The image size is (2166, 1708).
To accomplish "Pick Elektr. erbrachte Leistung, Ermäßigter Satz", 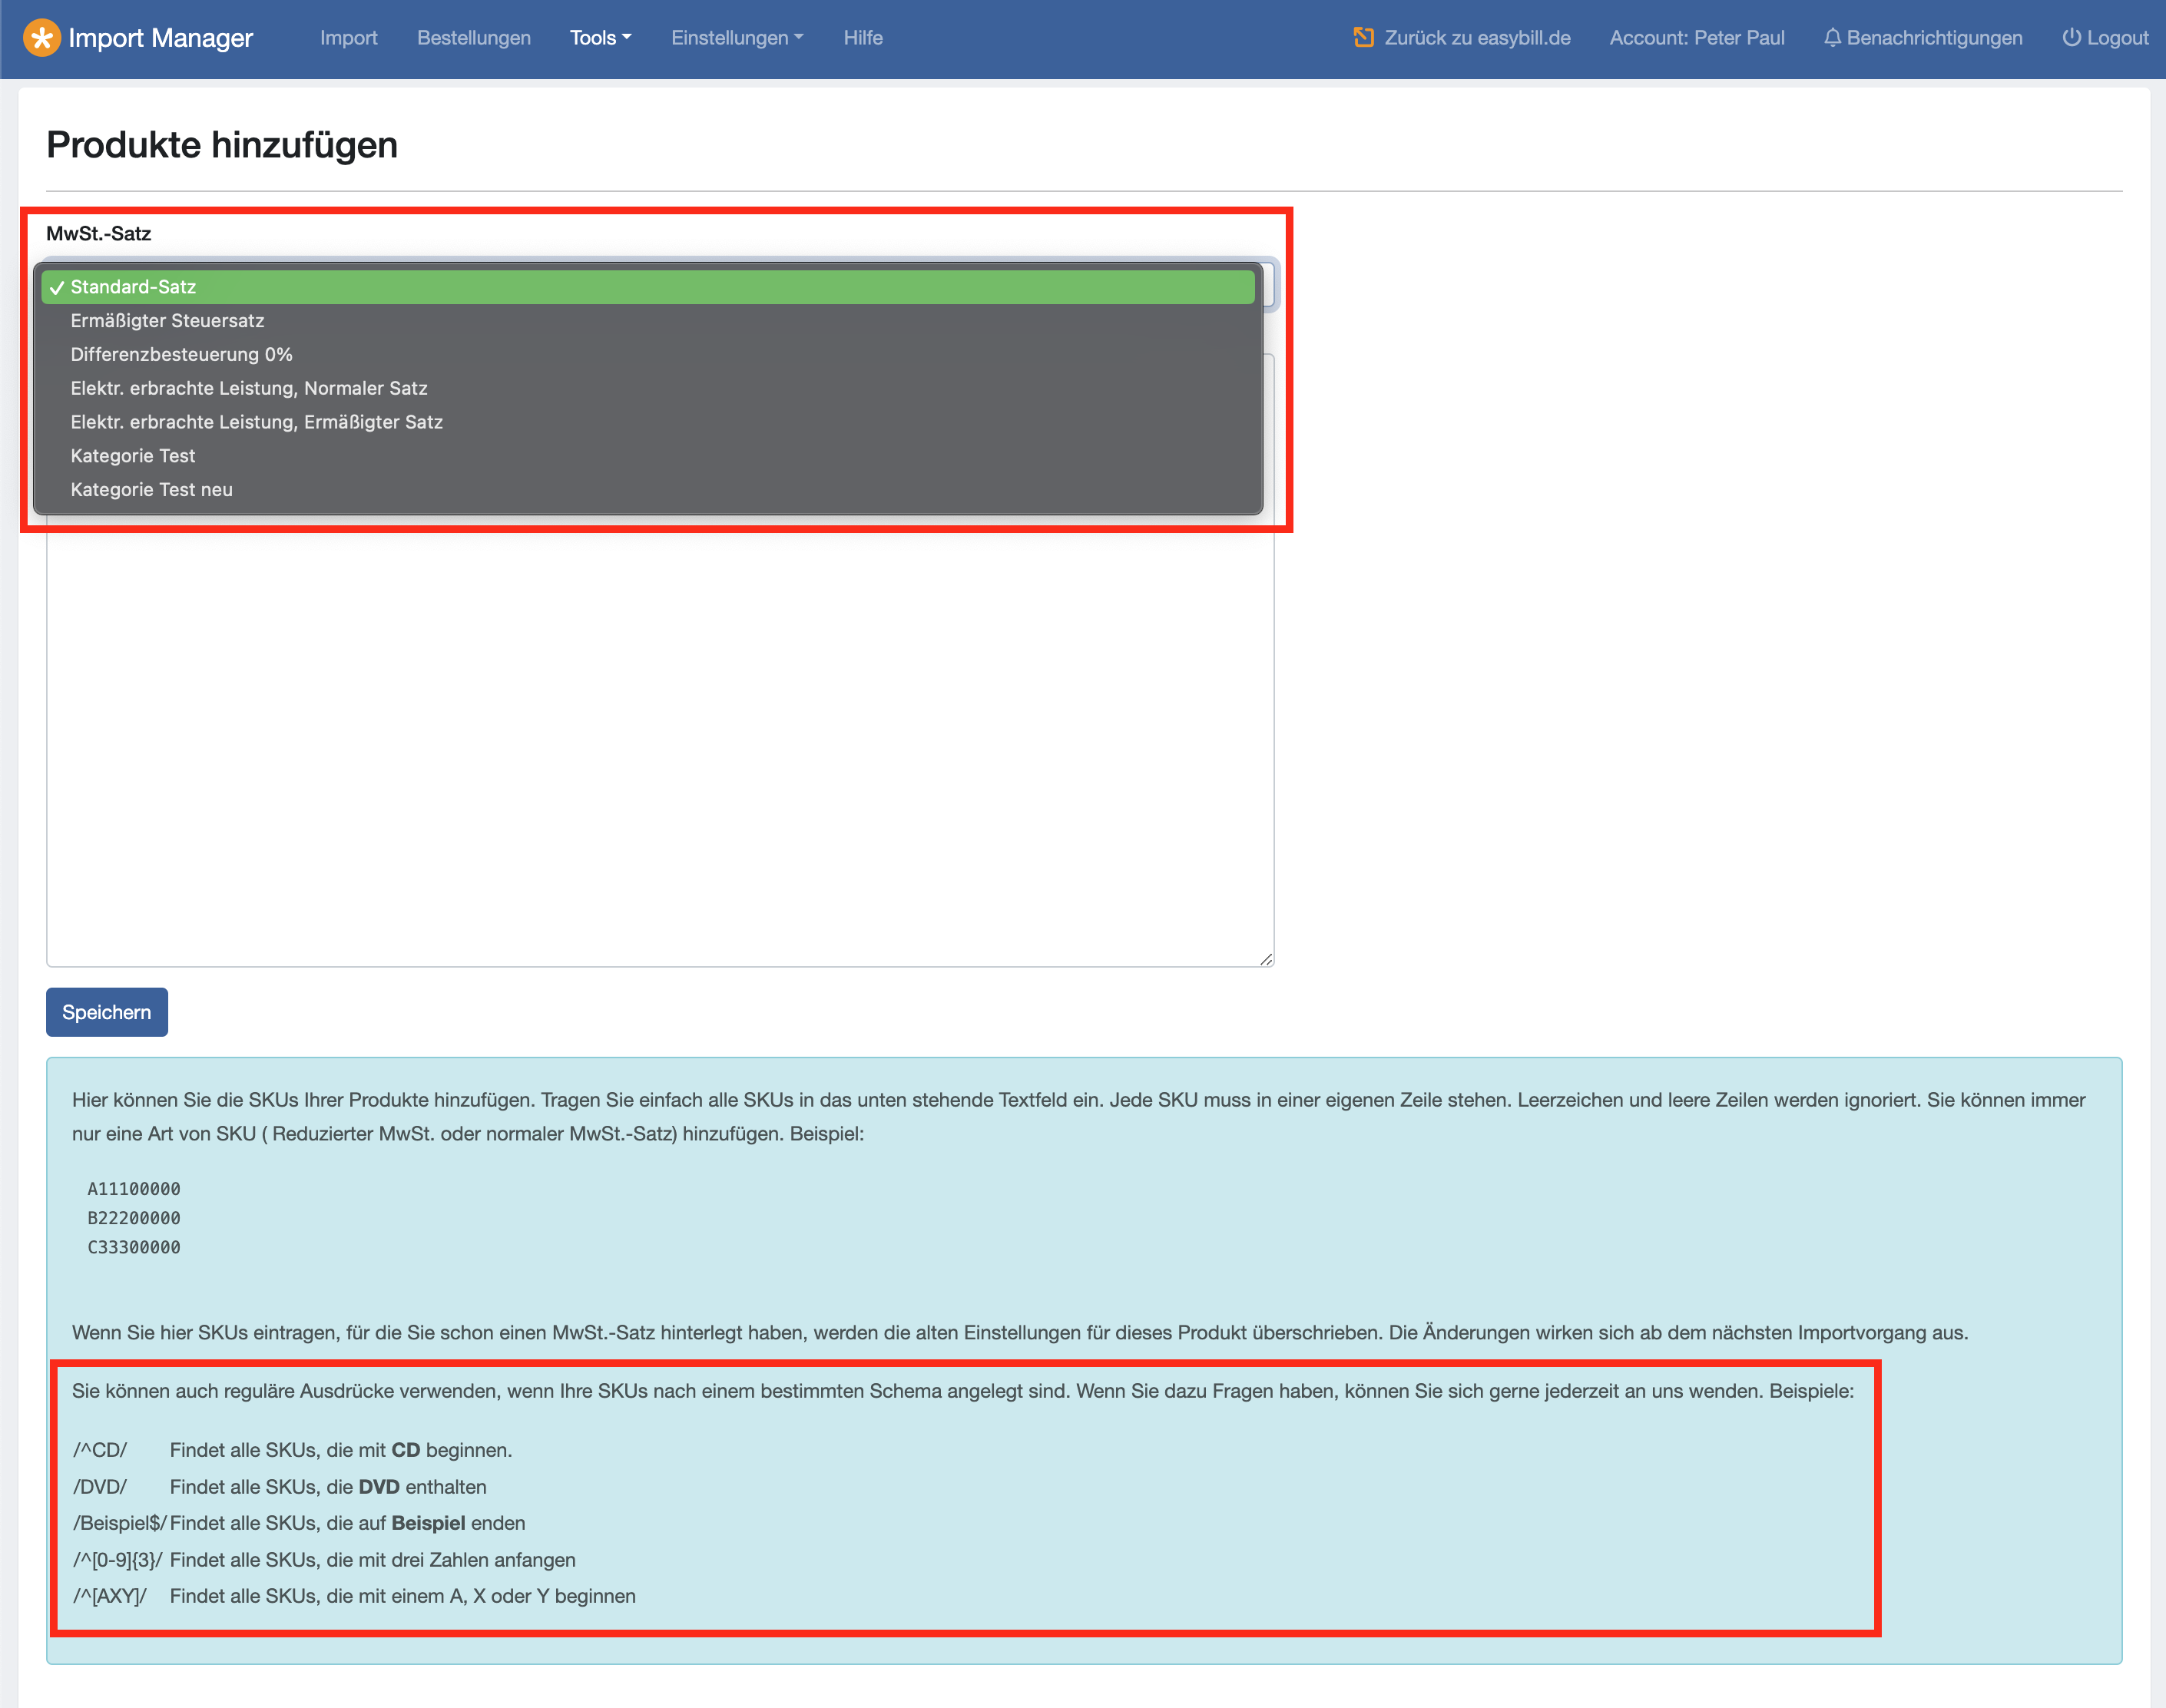I will (648, 422).
